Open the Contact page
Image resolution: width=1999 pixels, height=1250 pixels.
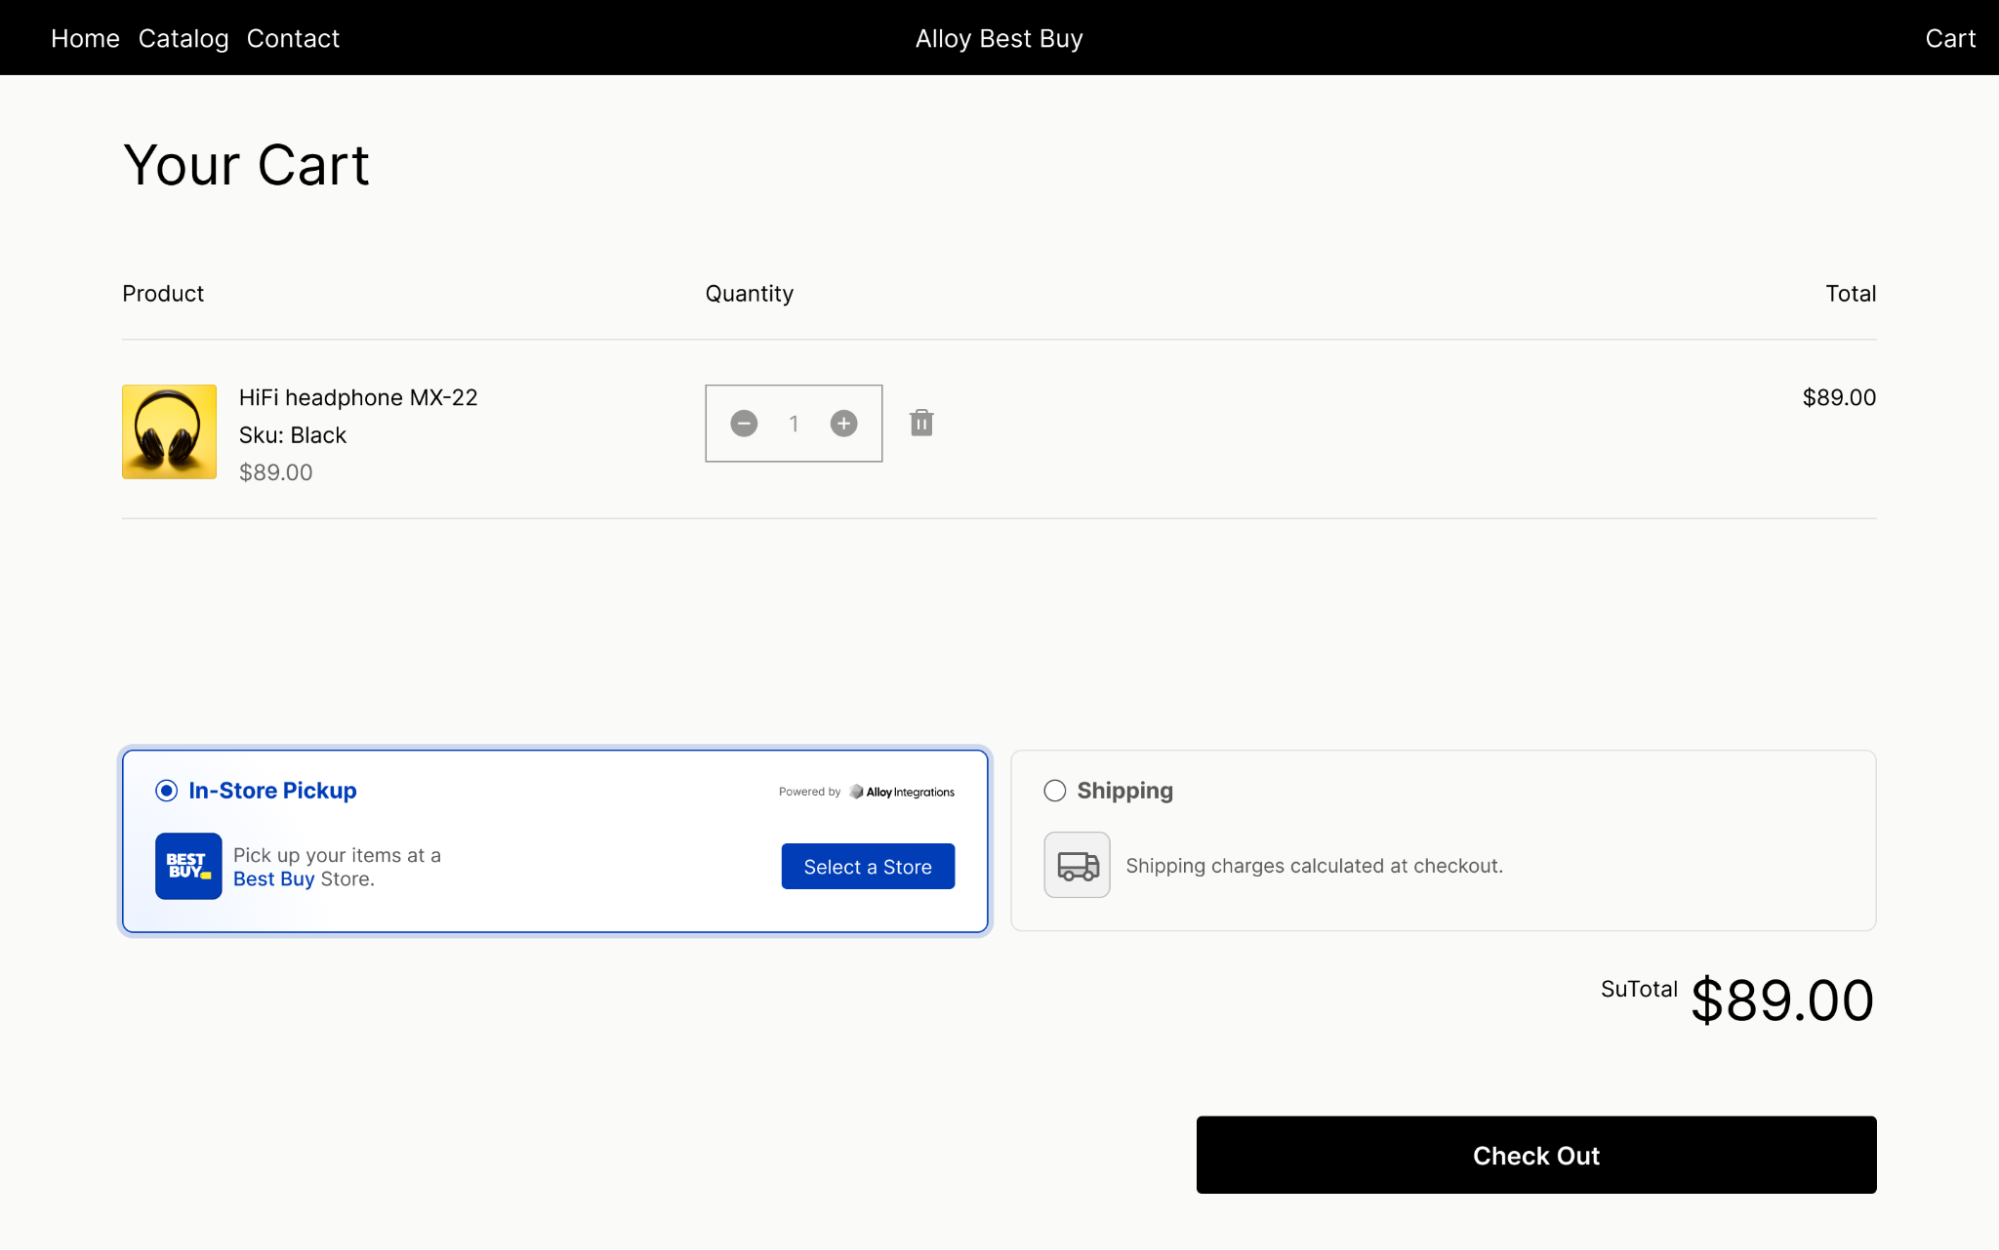(x=293, y=38)
